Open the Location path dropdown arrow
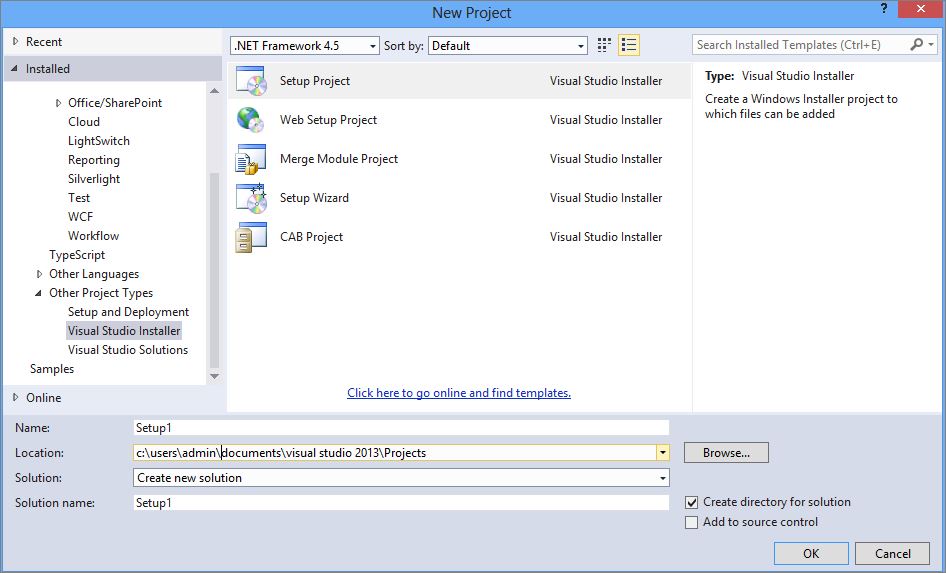Image resolution: width=946 pixels, height=573 pixels. coord(662,452)
